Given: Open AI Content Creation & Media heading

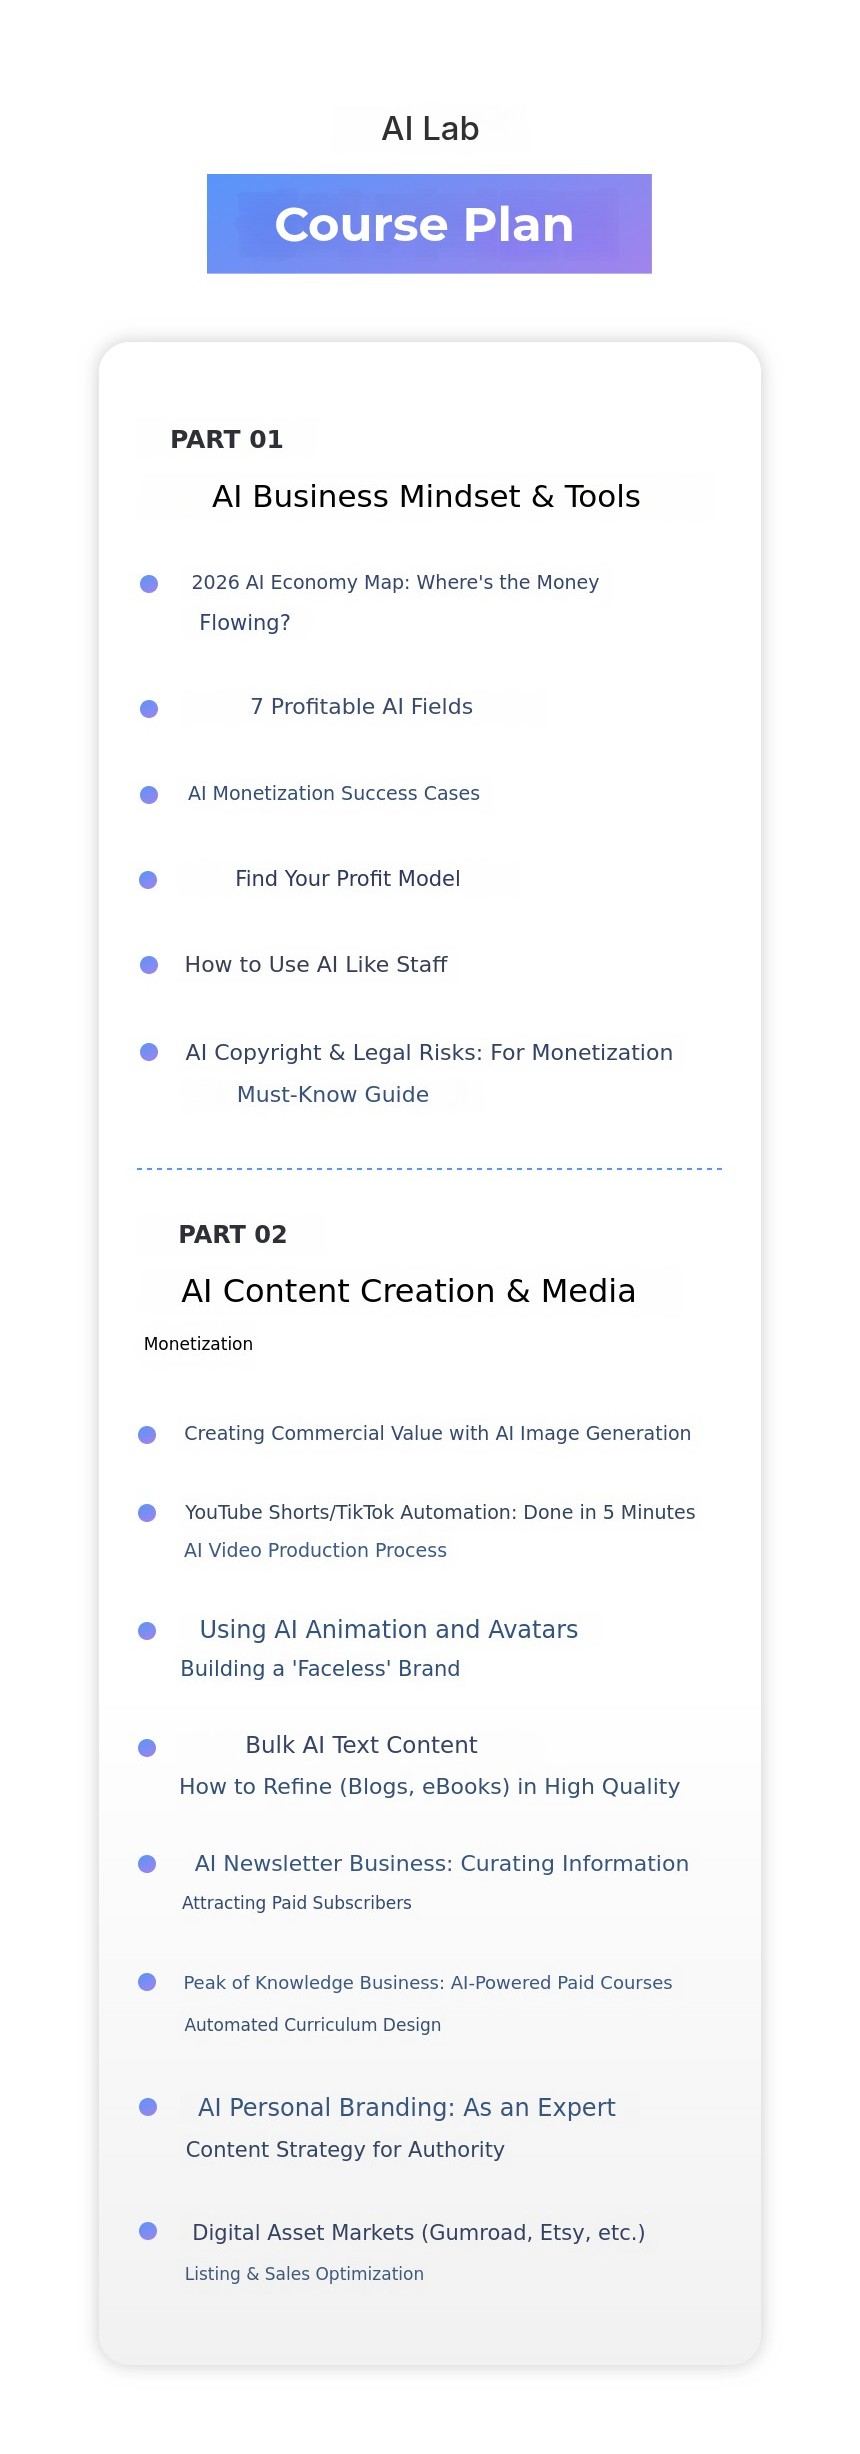Looking at the screenshot, I should tap(408, 1291).
